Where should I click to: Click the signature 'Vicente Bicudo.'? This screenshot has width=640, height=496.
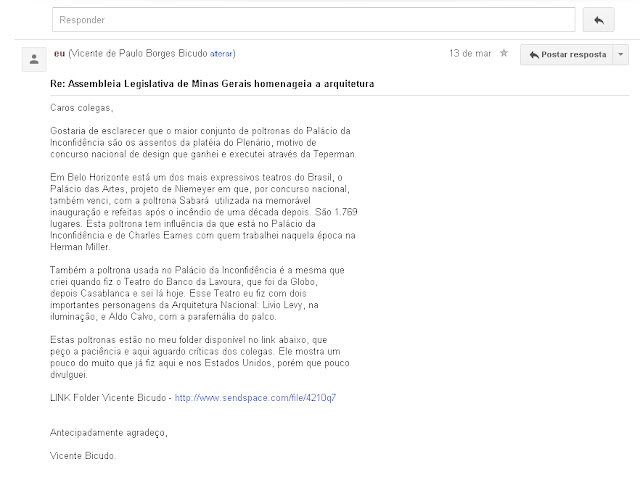tap(83, 456)
